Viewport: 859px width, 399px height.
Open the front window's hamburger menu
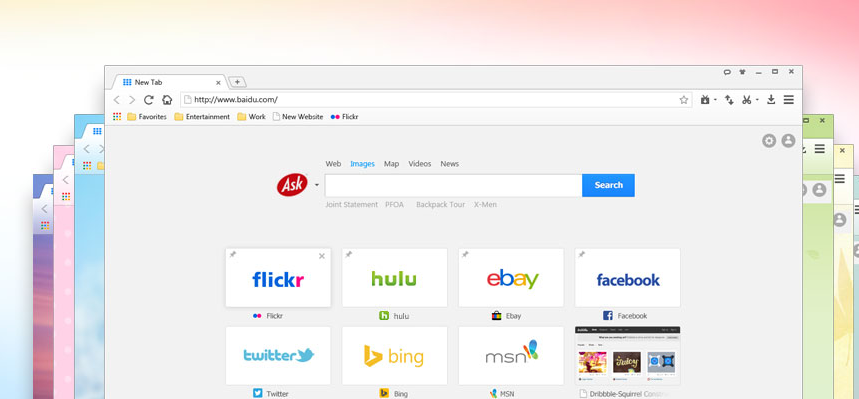[x=788, y=99]
